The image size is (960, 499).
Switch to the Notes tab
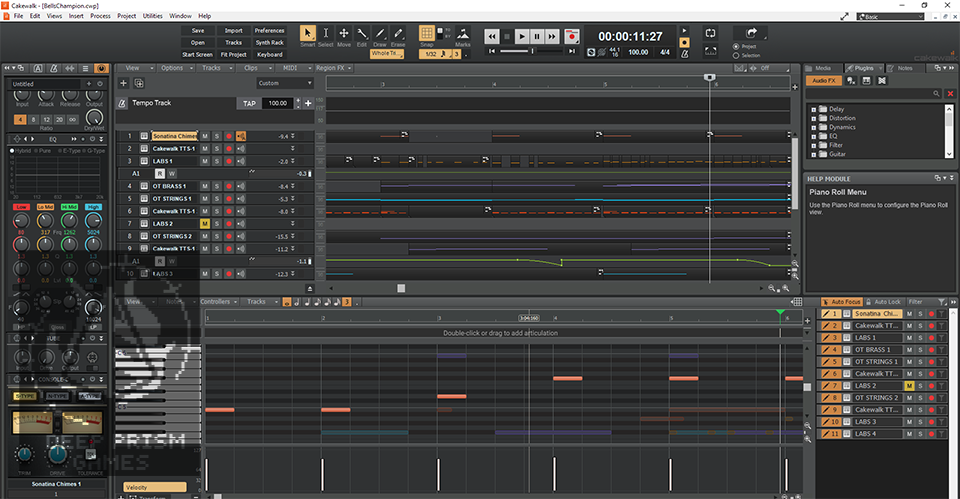[x=903, y=68]
